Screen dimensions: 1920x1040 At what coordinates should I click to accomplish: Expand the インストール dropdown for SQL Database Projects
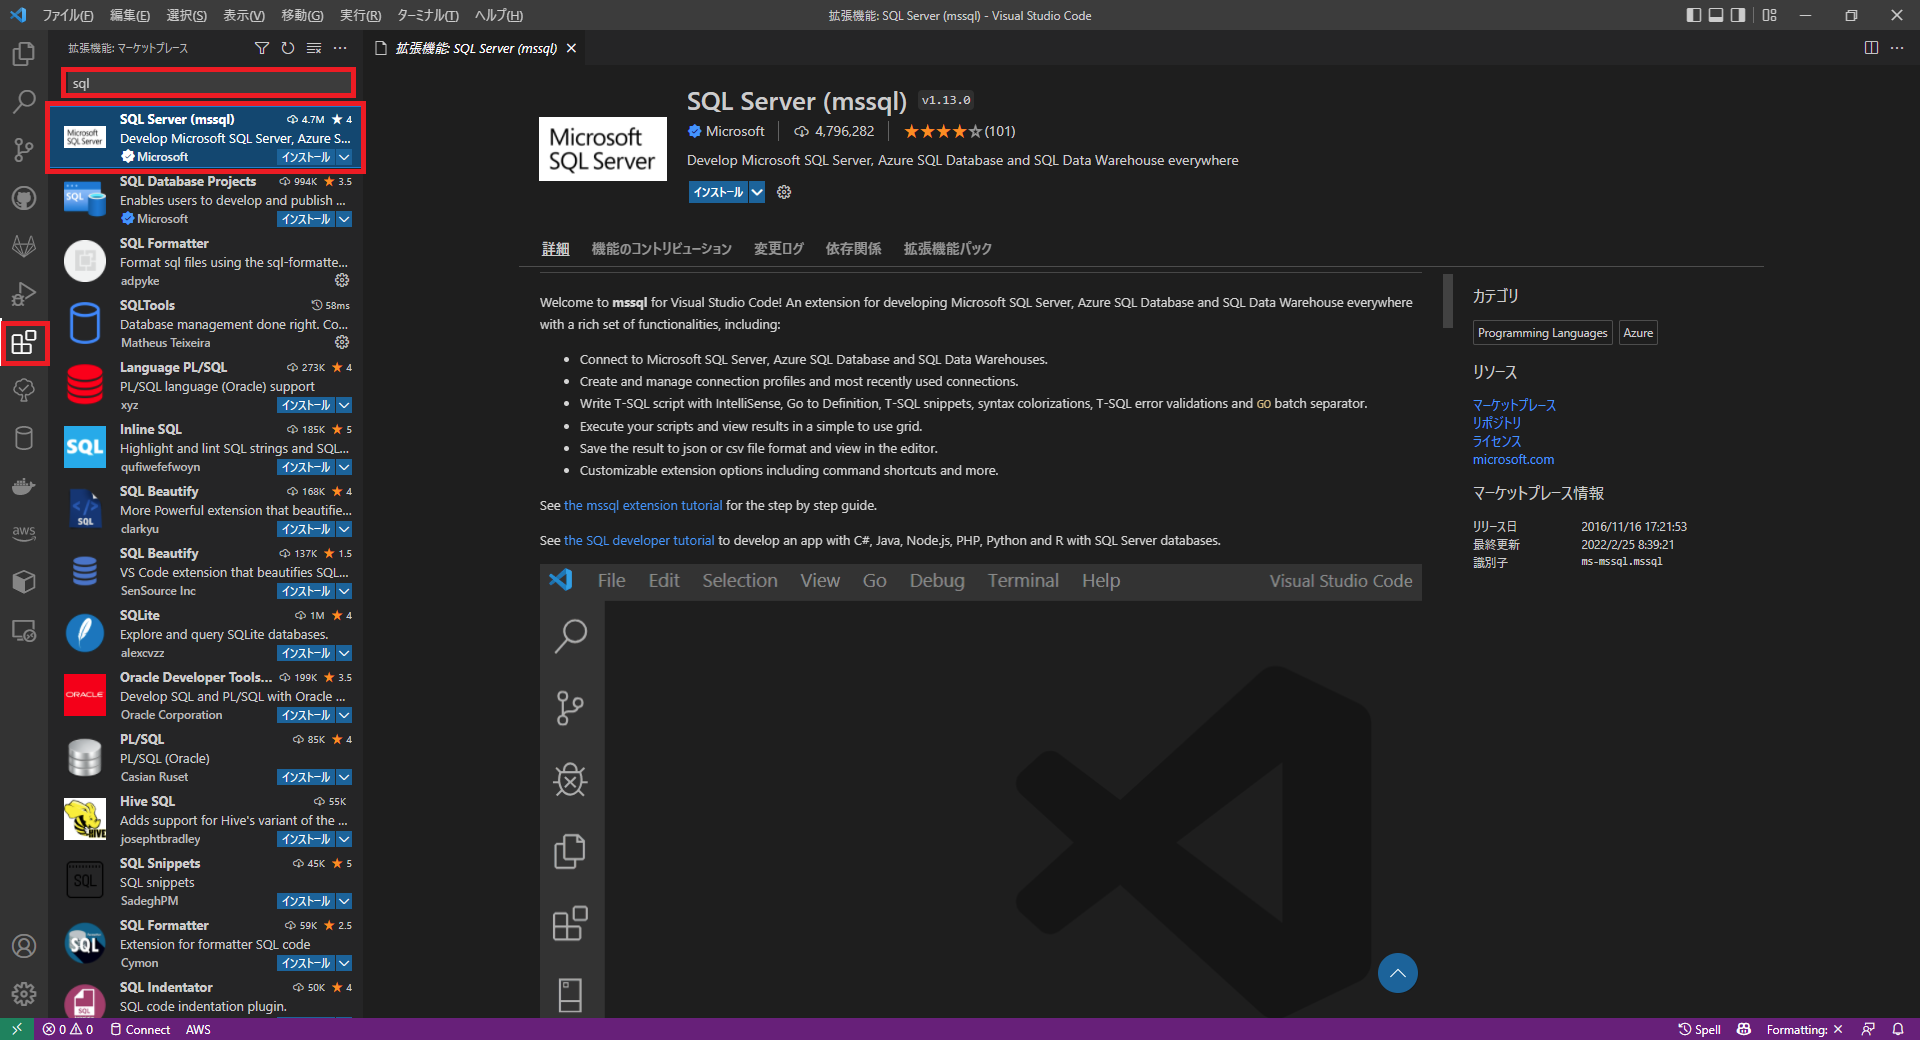(x=343, y=219)
